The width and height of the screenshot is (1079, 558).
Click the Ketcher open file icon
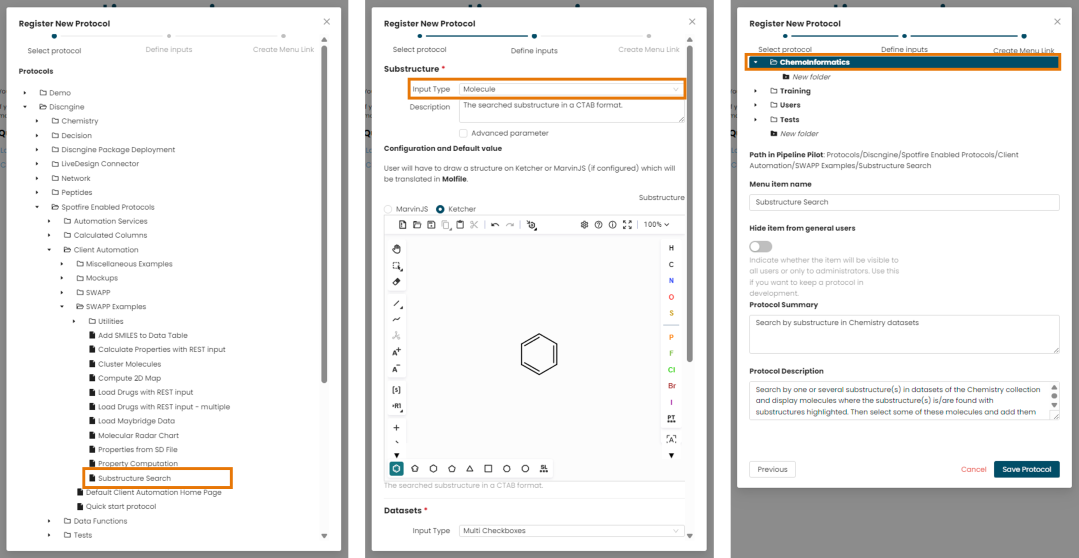coord(417,224)
